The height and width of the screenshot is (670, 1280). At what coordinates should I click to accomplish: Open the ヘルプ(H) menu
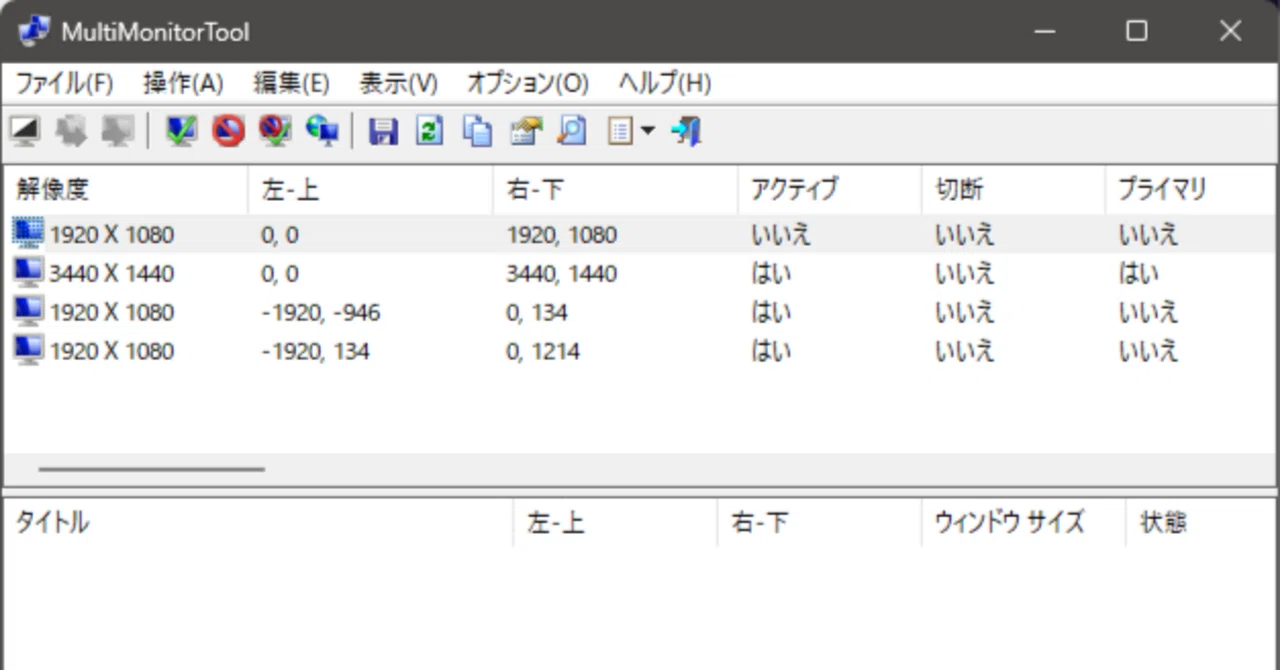click(x=664, y=84)
